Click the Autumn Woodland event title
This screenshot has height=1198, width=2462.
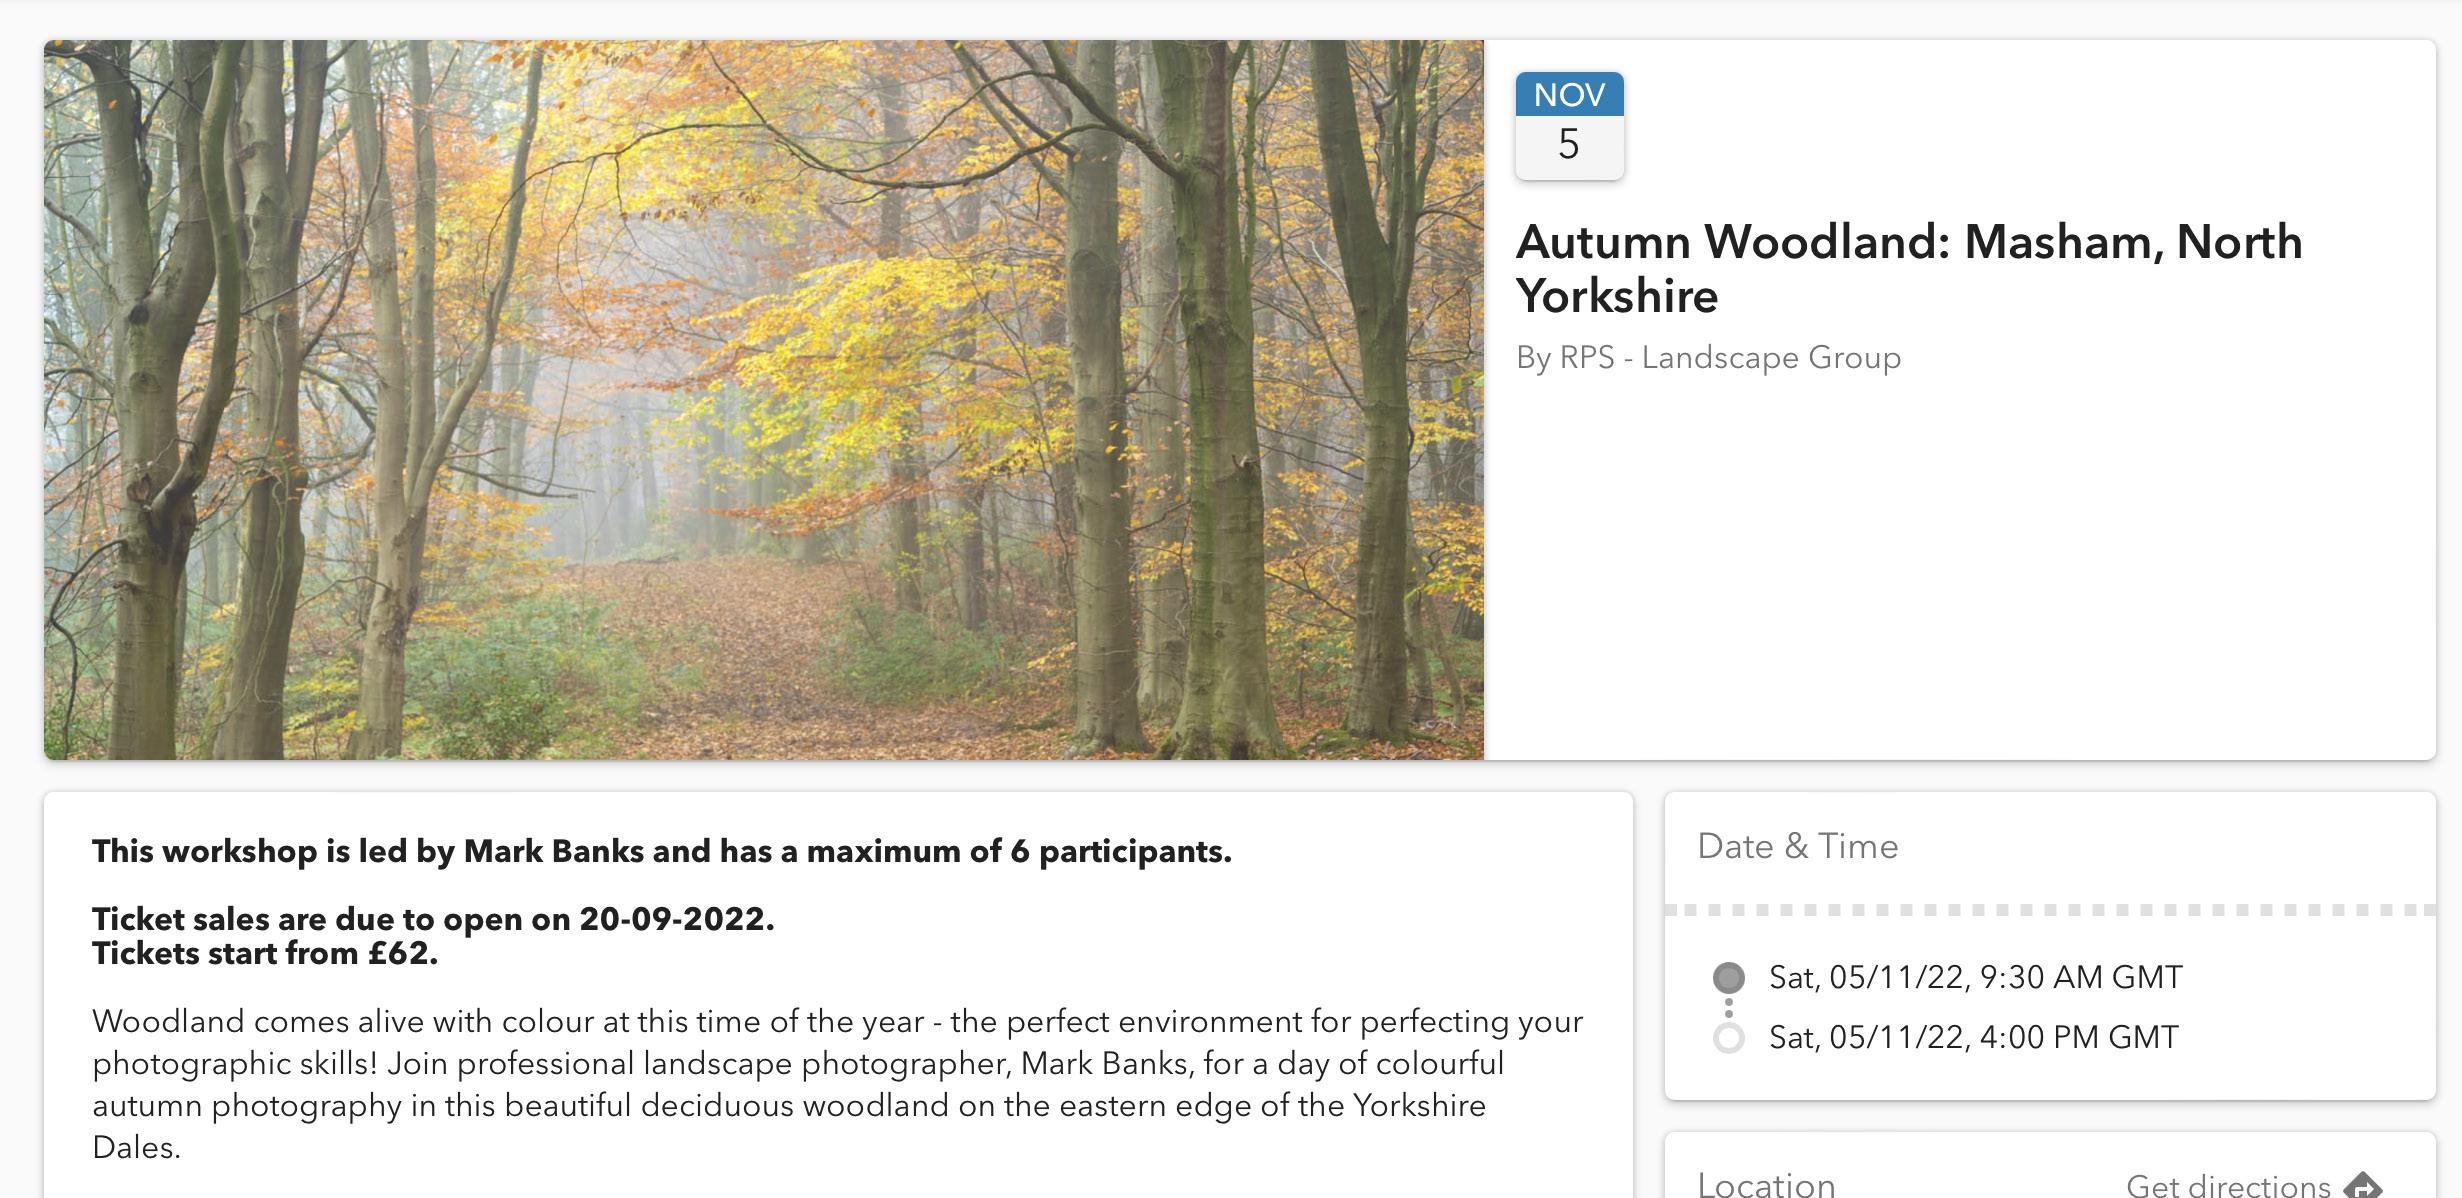click(1908, 269)
